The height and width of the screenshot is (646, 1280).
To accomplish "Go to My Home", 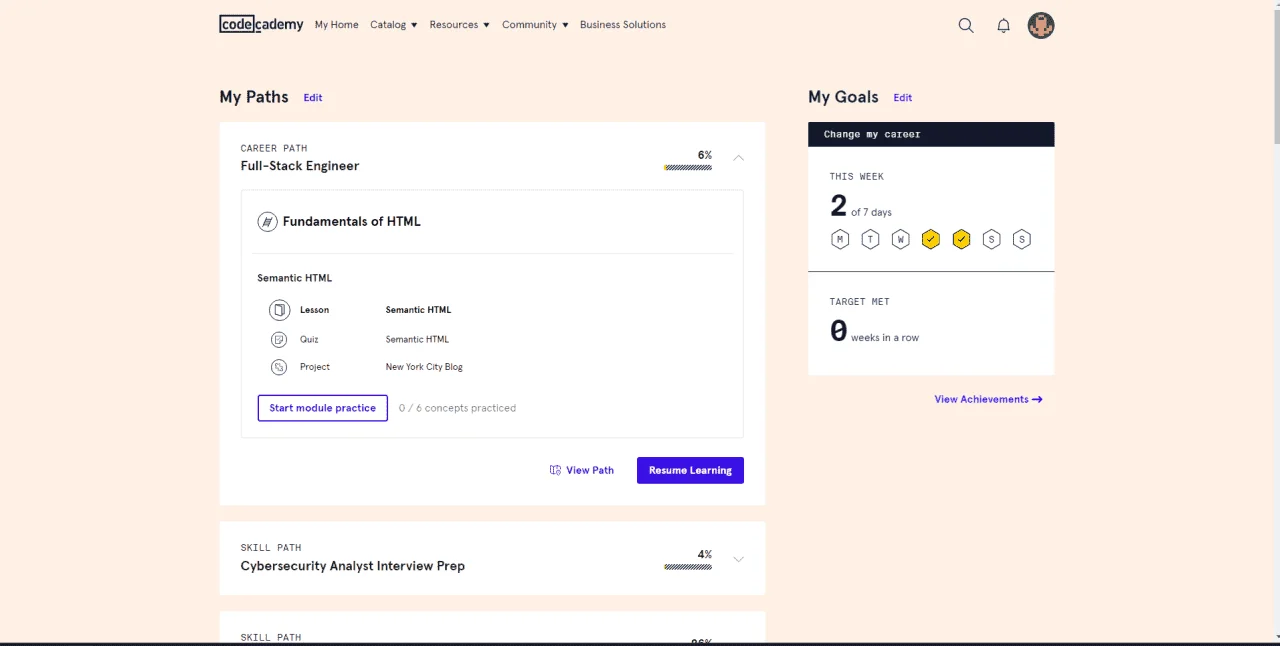I will [x=336, y=25].
